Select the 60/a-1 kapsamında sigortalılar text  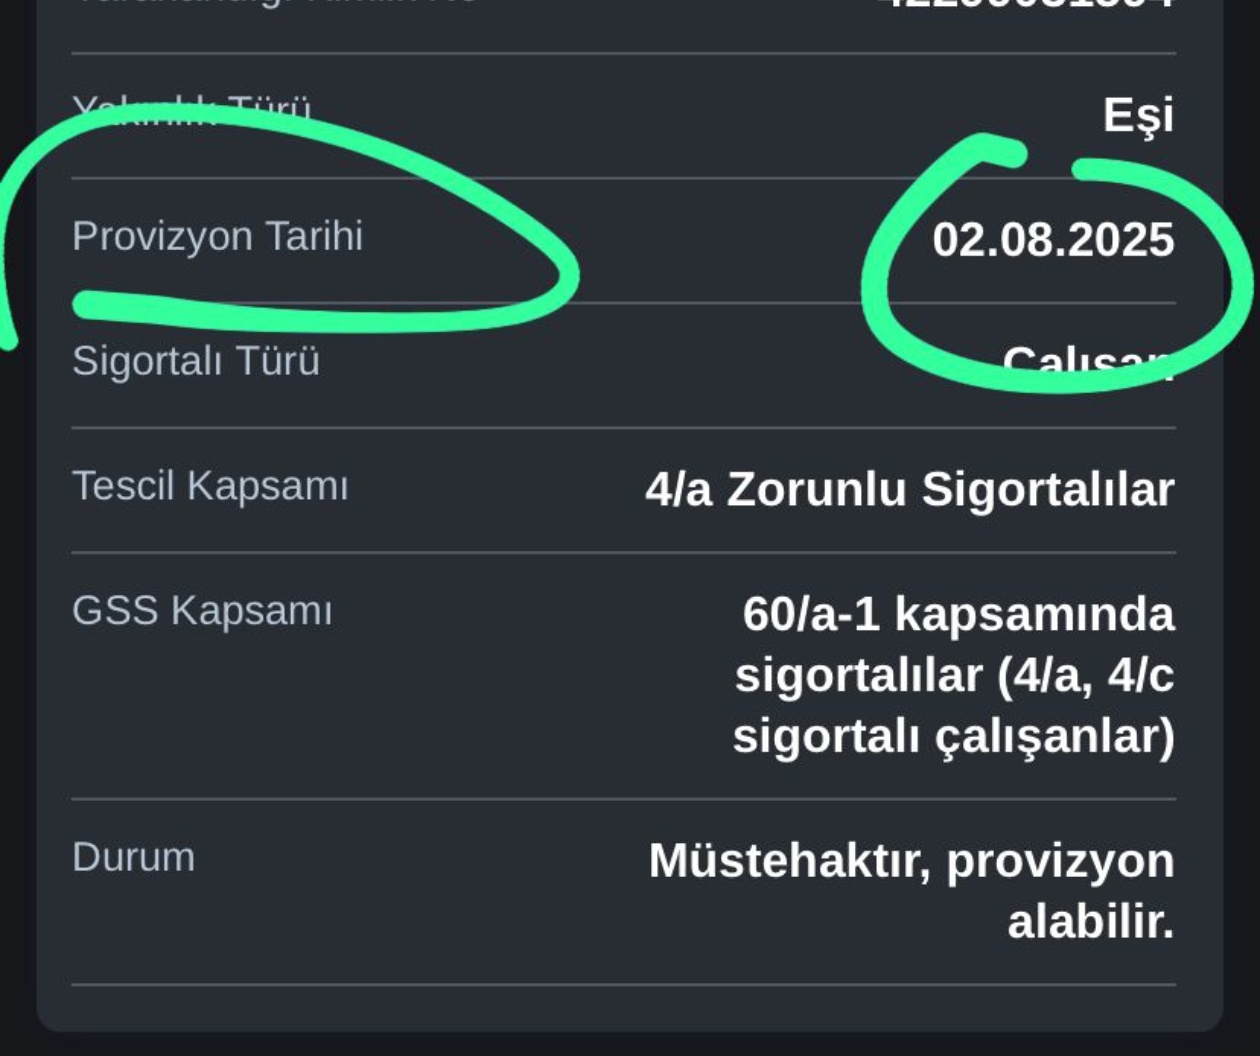[954, 675]
